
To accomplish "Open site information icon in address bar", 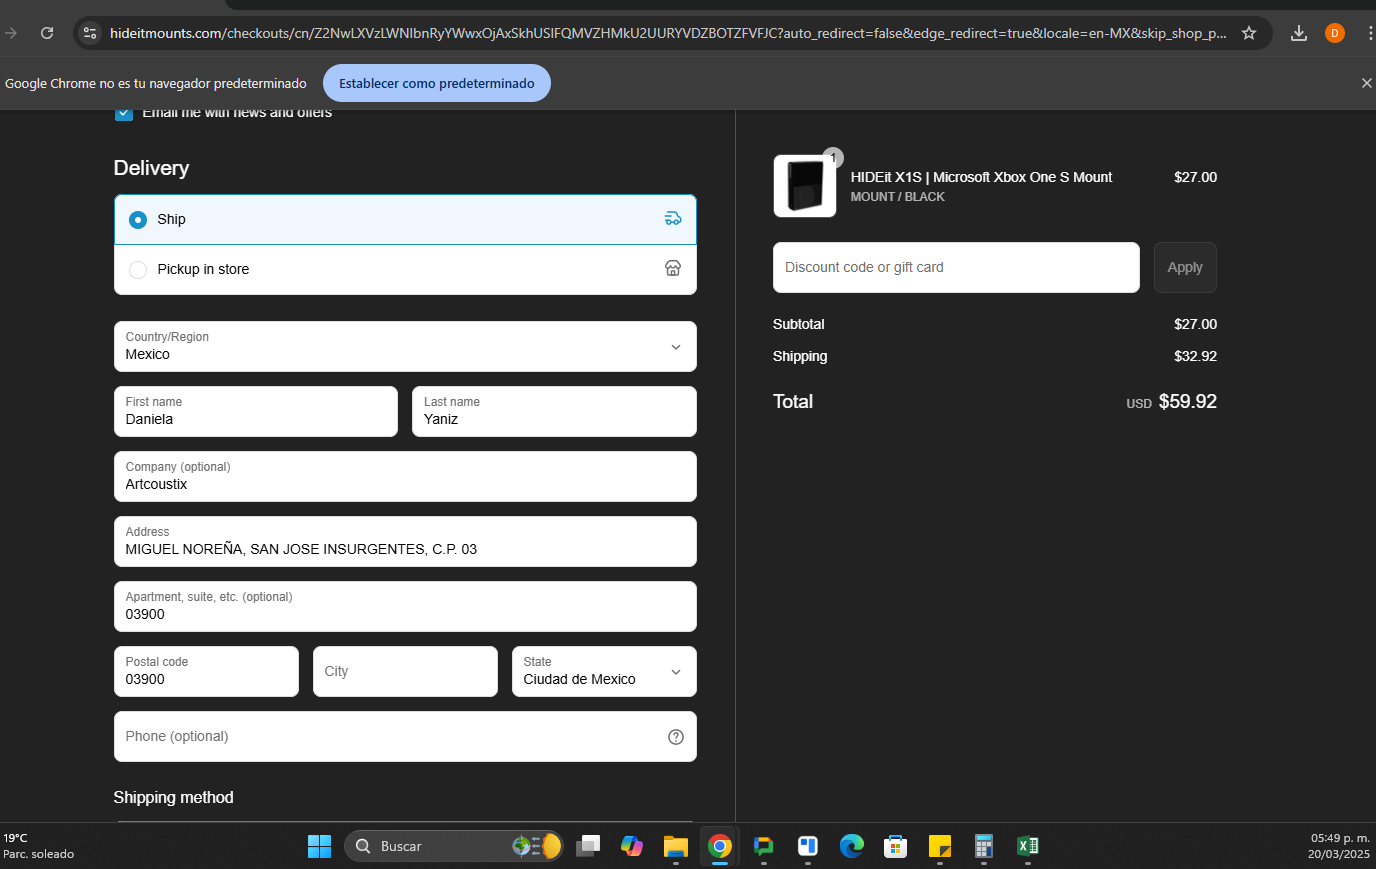I will pos(90,33).
